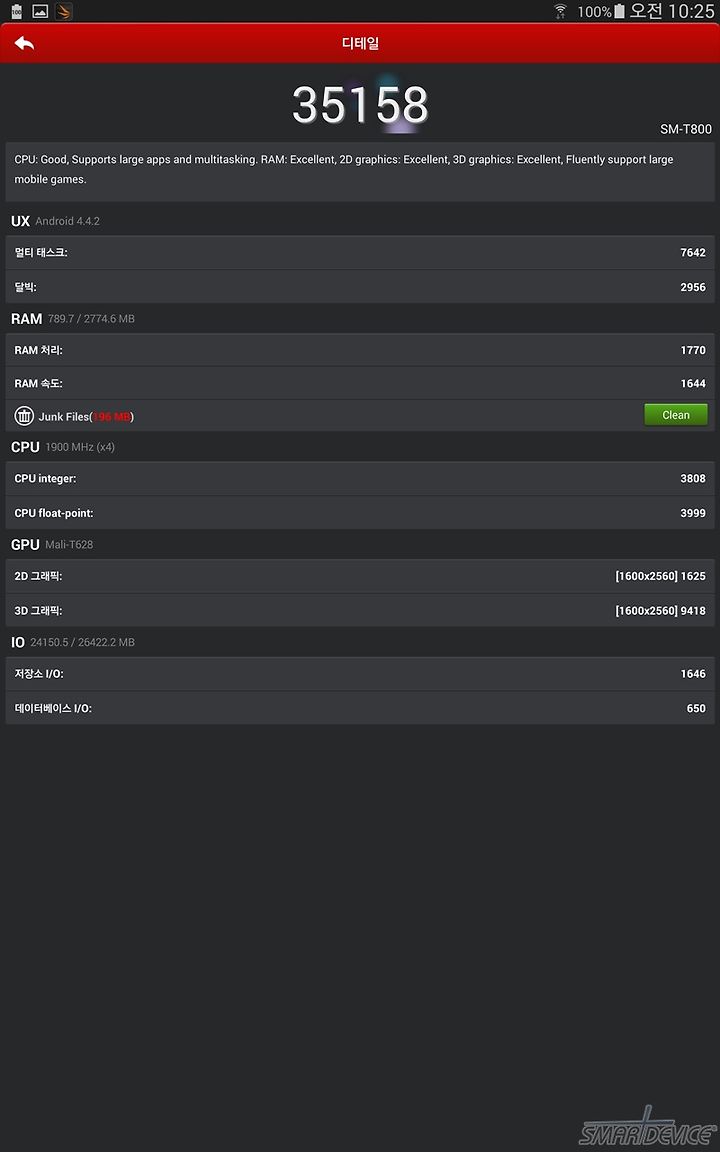Select the 달빅 score row

point(360,287)
